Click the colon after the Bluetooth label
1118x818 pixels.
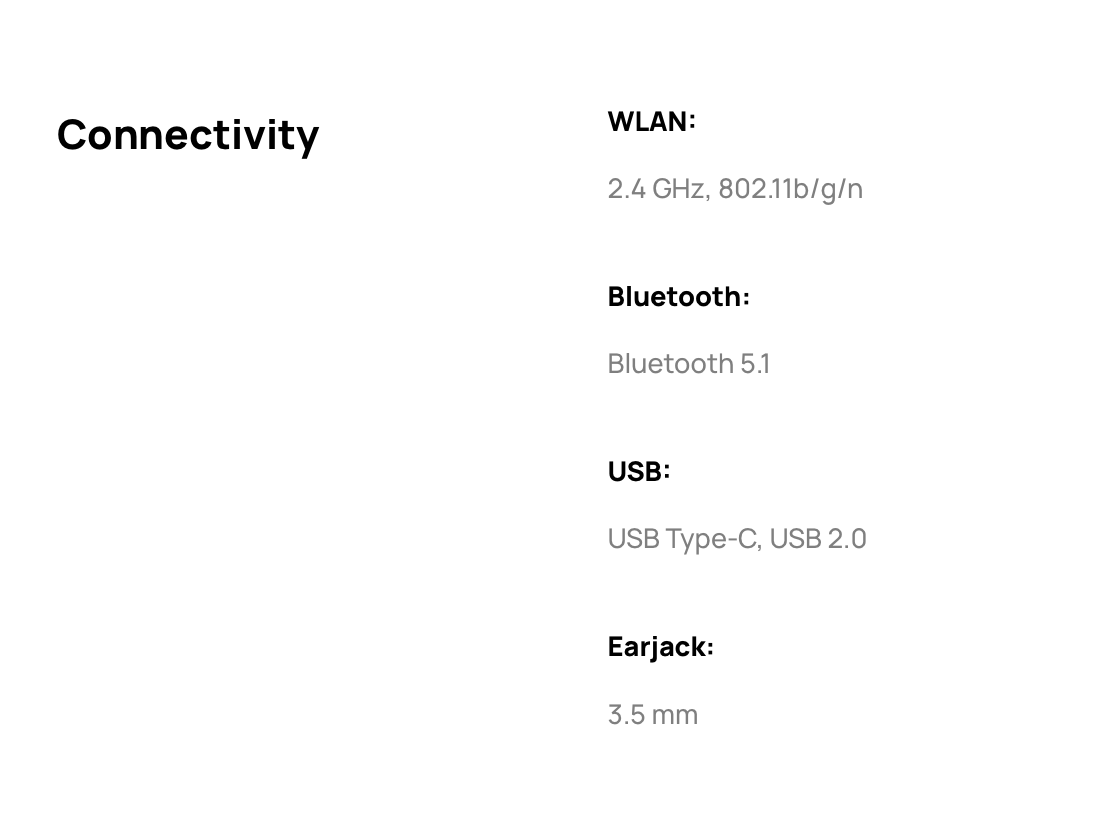pos(746,298)
